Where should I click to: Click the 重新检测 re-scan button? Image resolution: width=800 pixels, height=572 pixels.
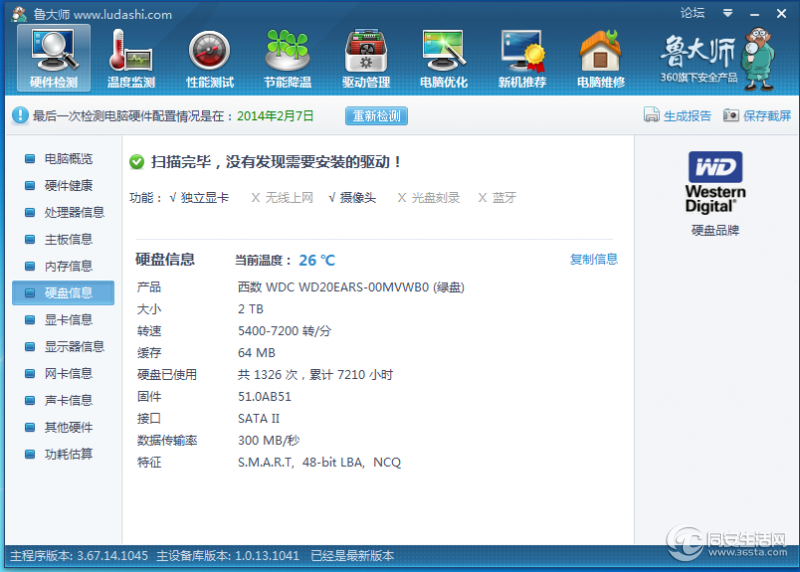377,116
